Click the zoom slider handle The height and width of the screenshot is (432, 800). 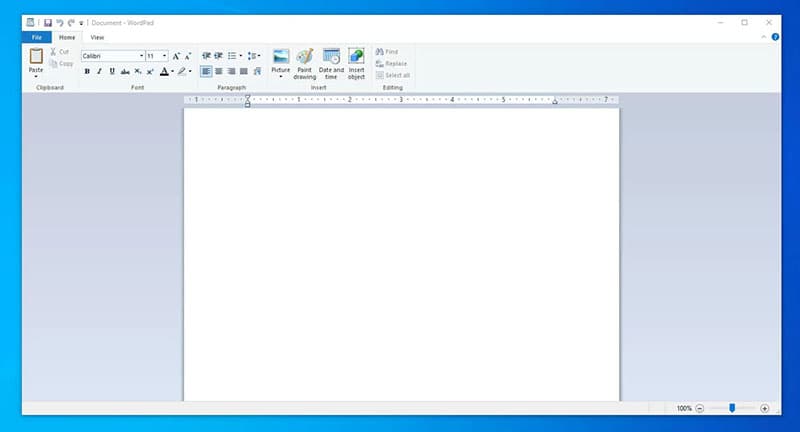click(x=732, y=408)
